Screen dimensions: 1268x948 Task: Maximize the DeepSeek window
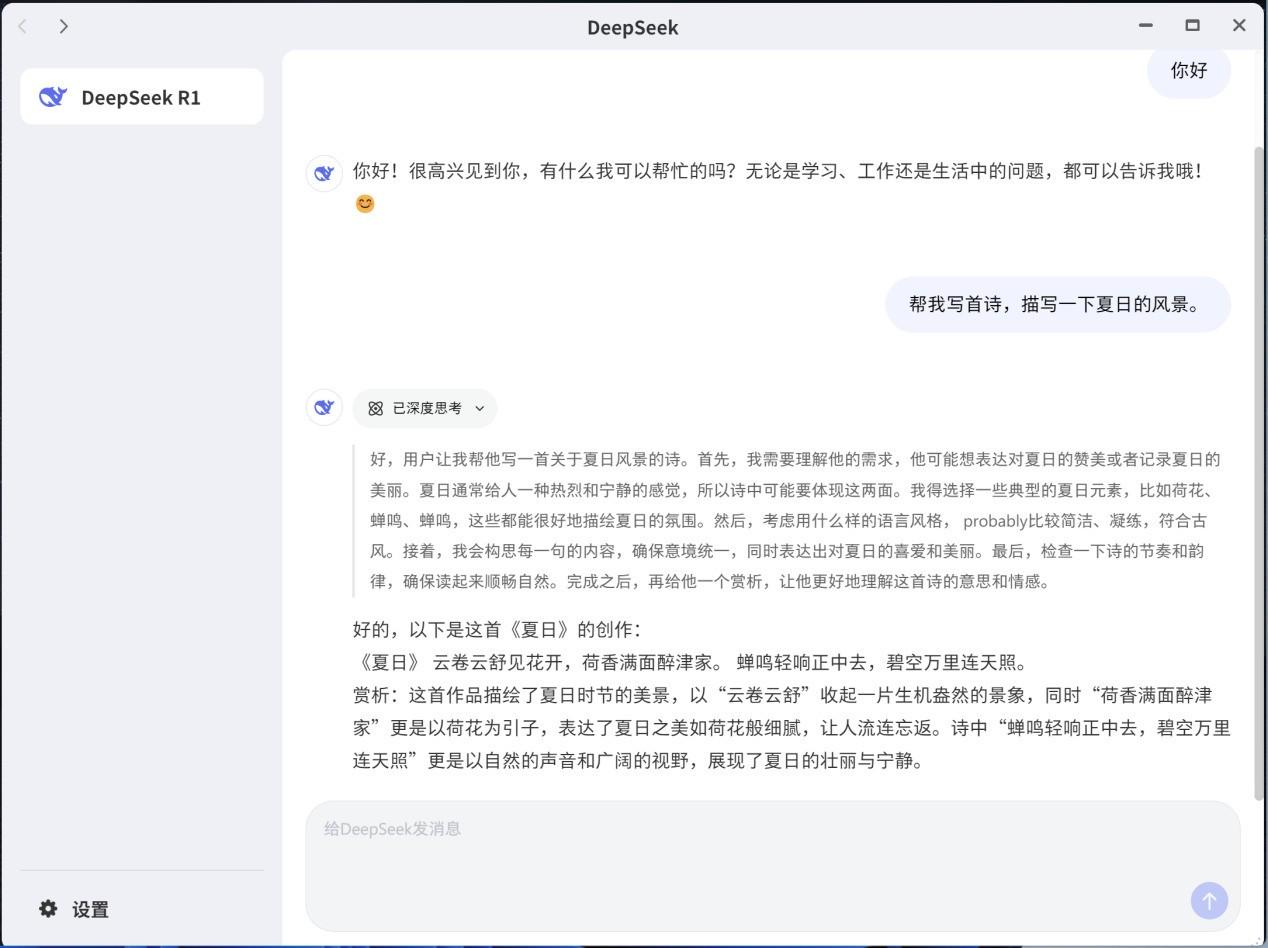1192,25
